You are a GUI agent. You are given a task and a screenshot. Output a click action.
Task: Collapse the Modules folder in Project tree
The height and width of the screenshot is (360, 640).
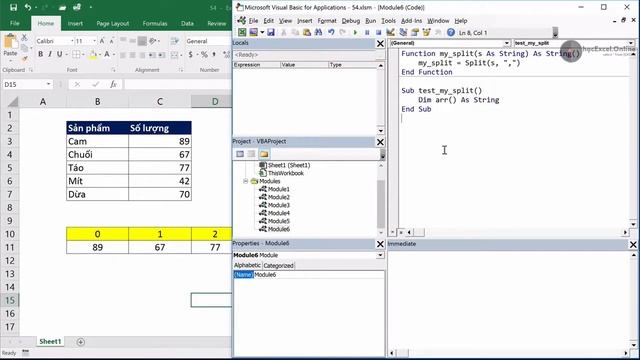[246, 181]
